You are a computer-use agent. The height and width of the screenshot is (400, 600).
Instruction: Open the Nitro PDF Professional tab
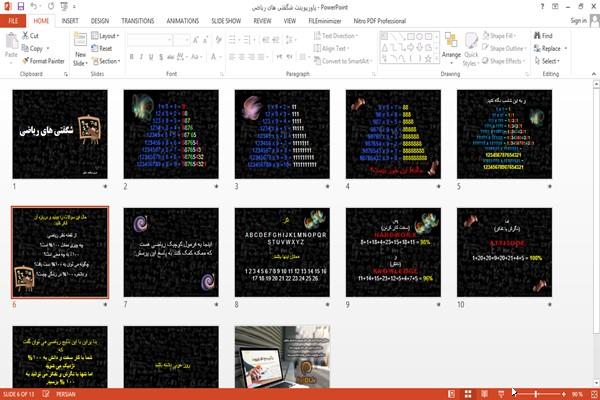(380, 21)
